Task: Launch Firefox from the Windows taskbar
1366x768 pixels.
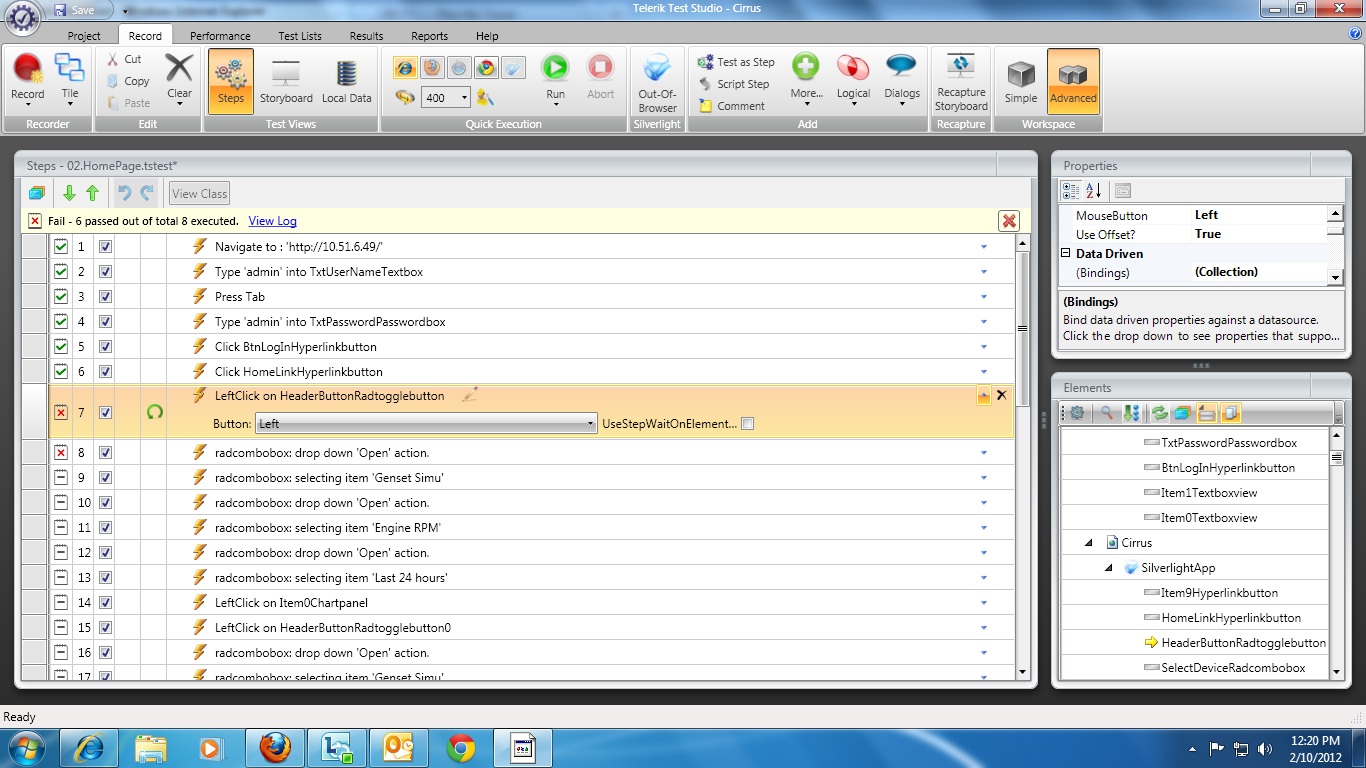Action: click(275, 748)
